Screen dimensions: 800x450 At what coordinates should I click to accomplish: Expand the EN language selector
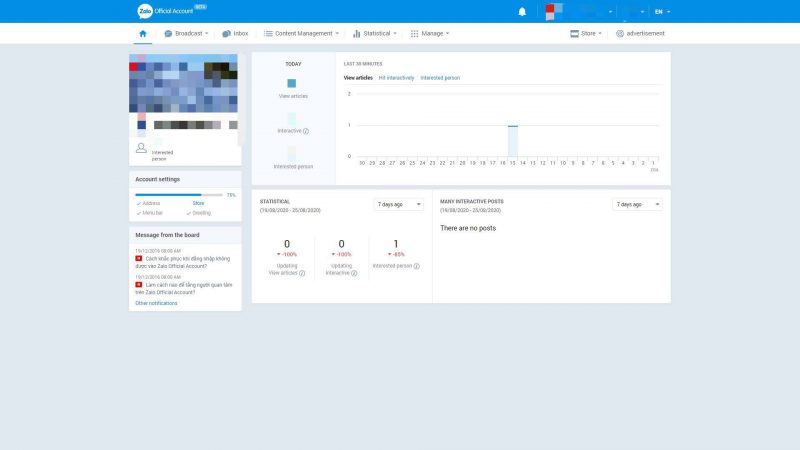pyautogui.click(x=662, y=12)
